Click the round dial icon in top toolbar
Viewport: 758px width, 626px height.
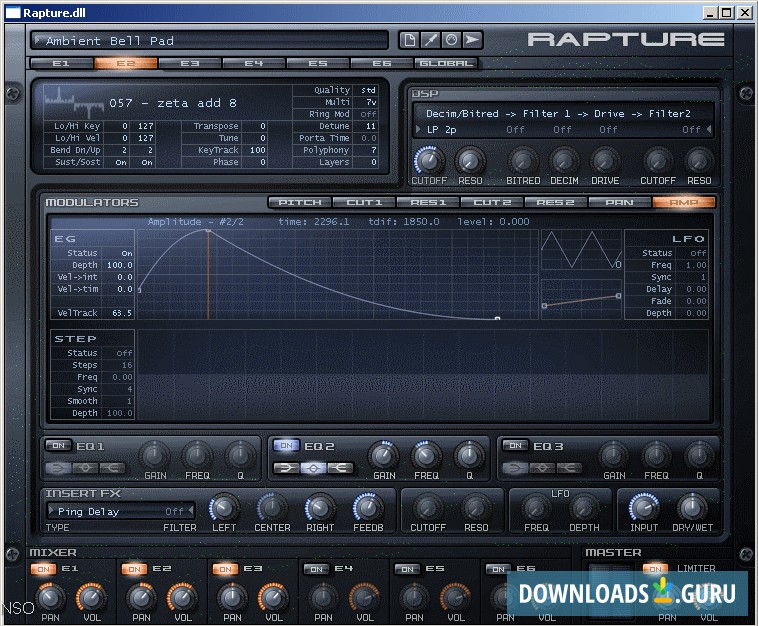click(x=451, y=40)
